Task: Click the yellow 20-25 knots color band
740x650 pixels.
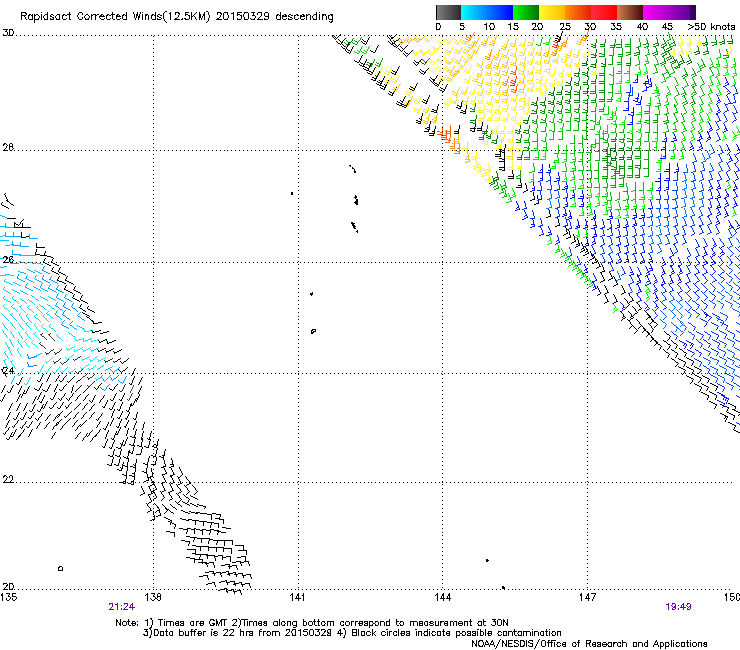Action: tap(552, 12)
